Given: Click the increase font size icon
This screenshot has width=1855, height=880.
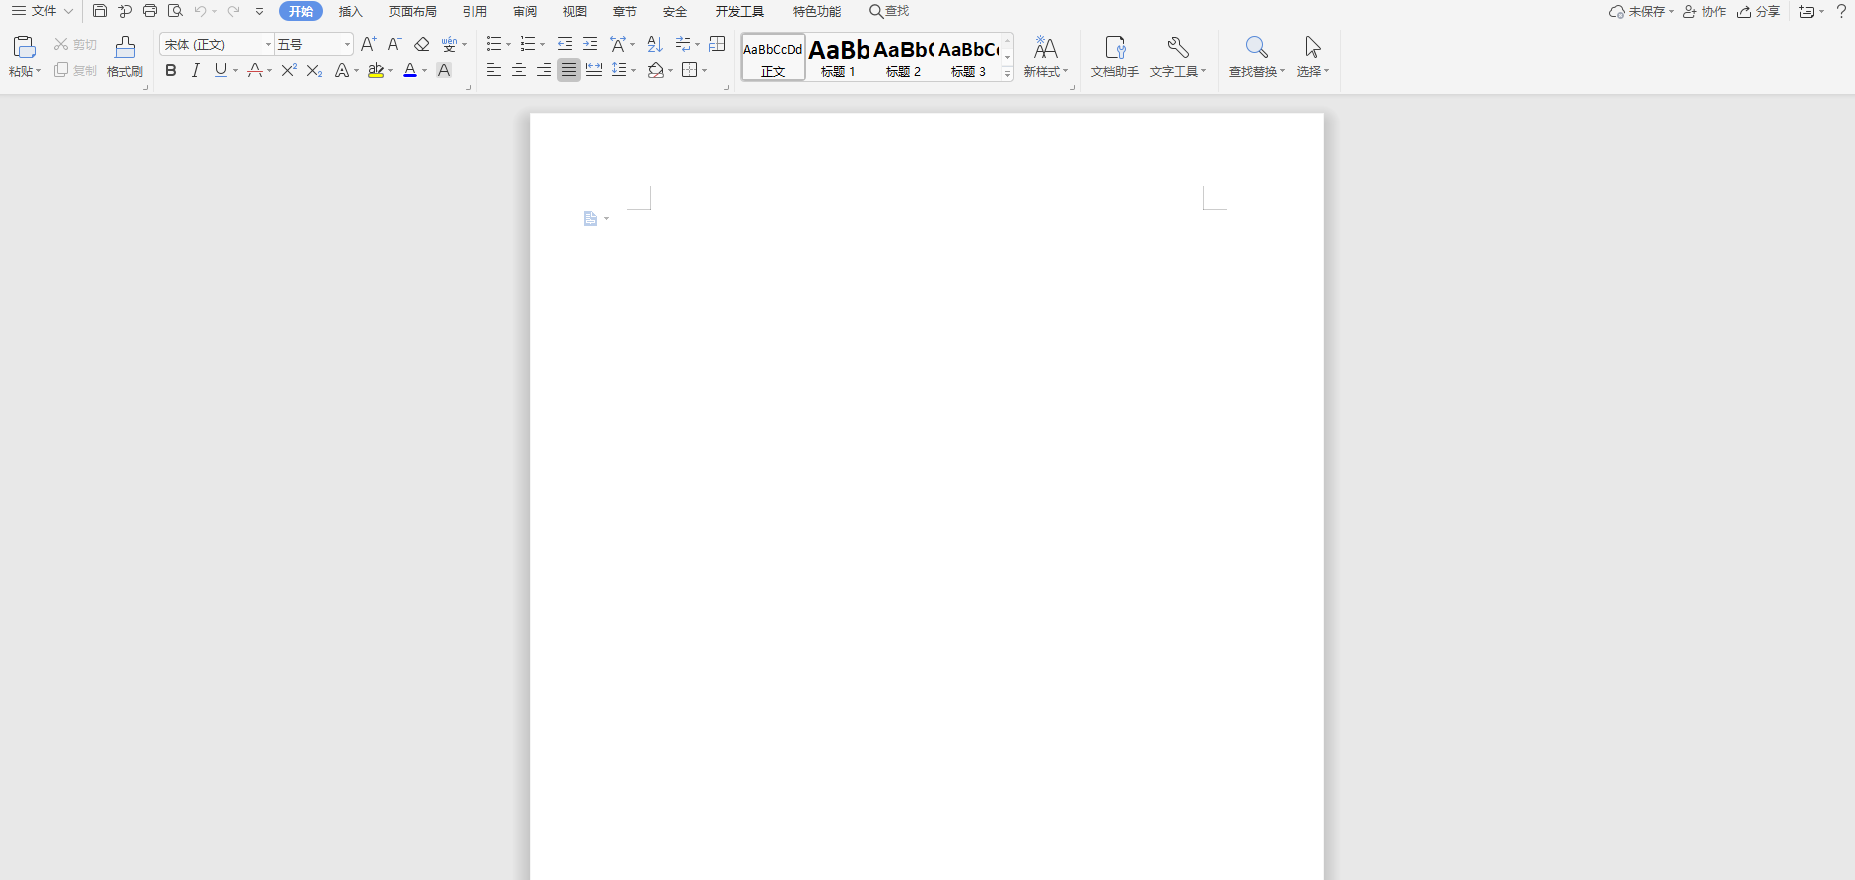Looking at the screenshot, I should [x=368, y=44].
